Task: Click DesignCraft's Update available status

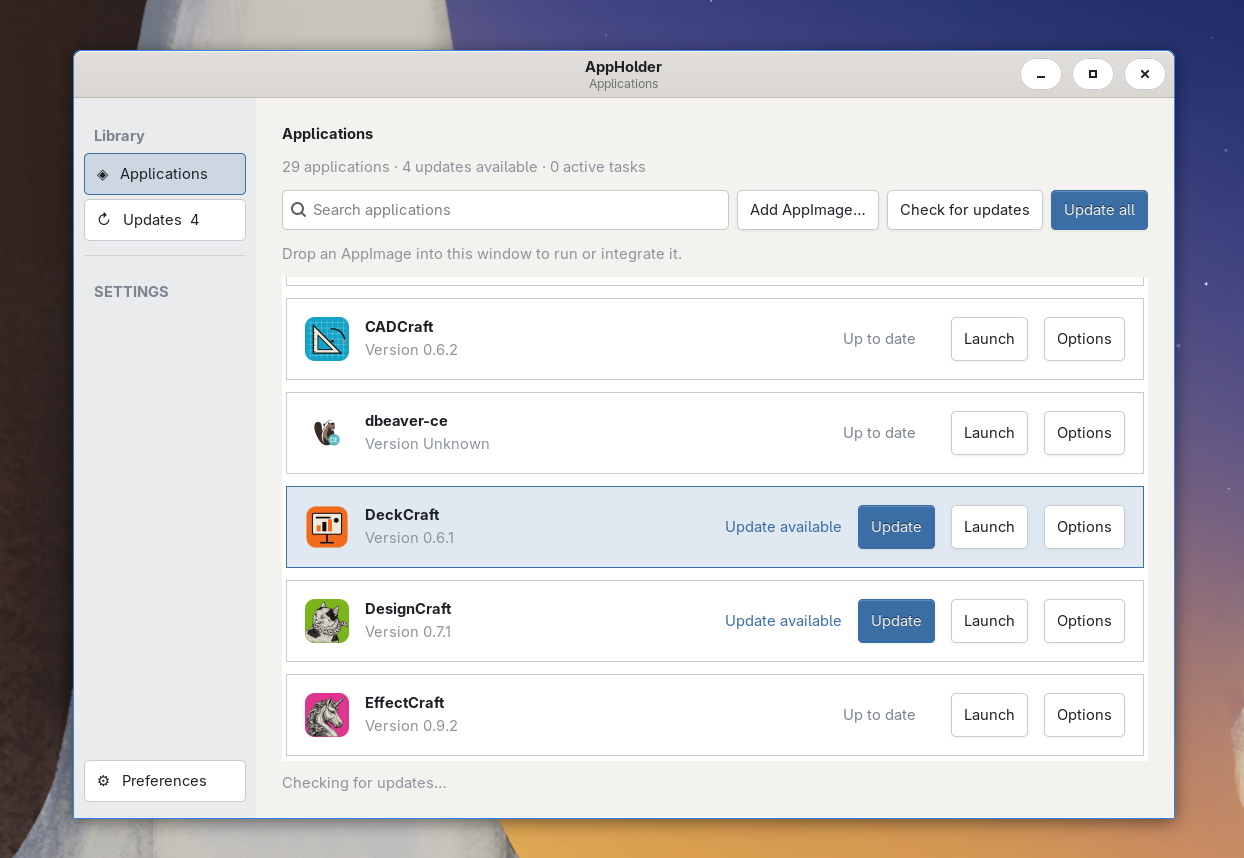Action: [783, 621]
